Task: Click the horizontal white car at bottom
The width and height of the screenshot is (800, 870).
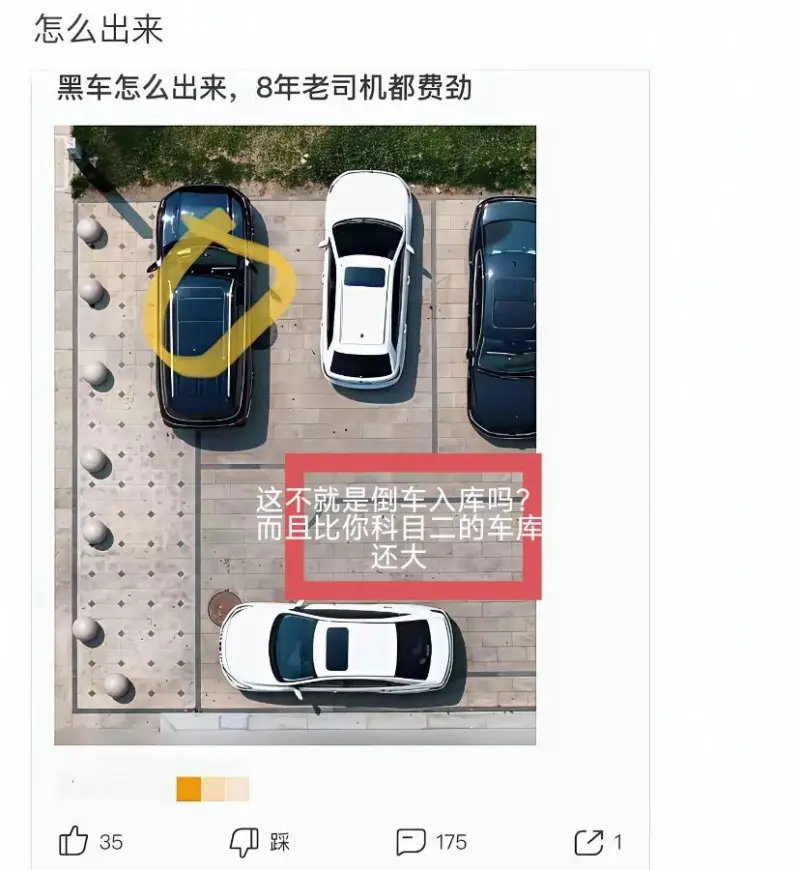Action: pos(337,648)
